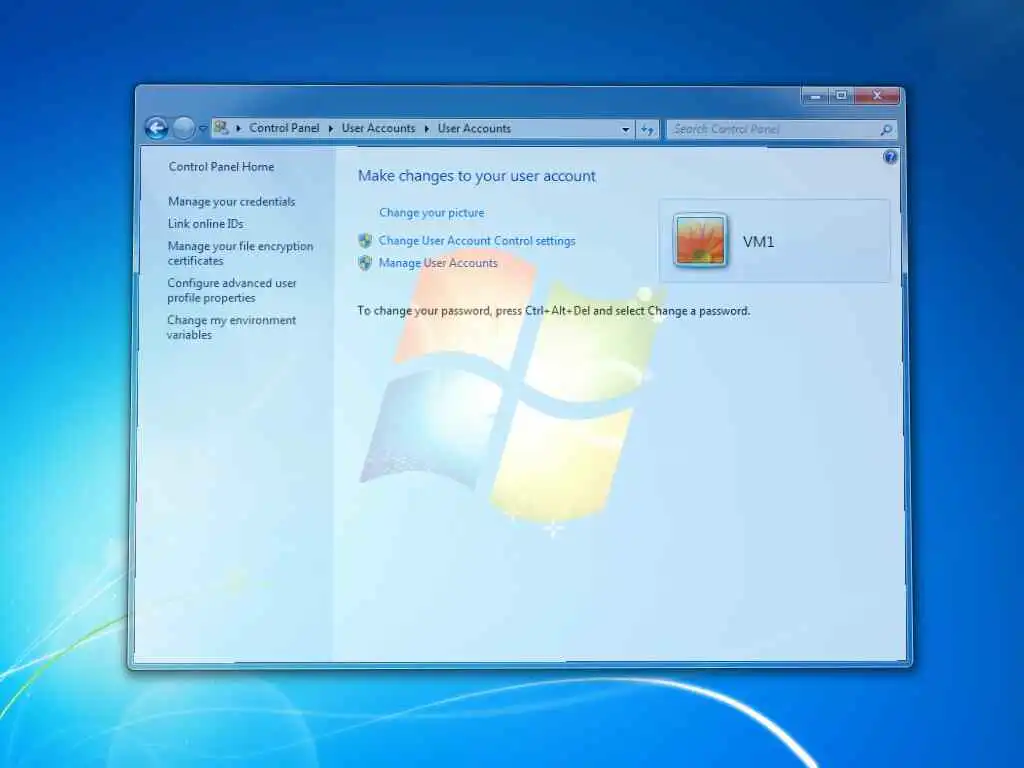Image resolution: width=1024 pixels, height=768 pixels.
Task: Open Link online IDs
Action: [206, 224]
